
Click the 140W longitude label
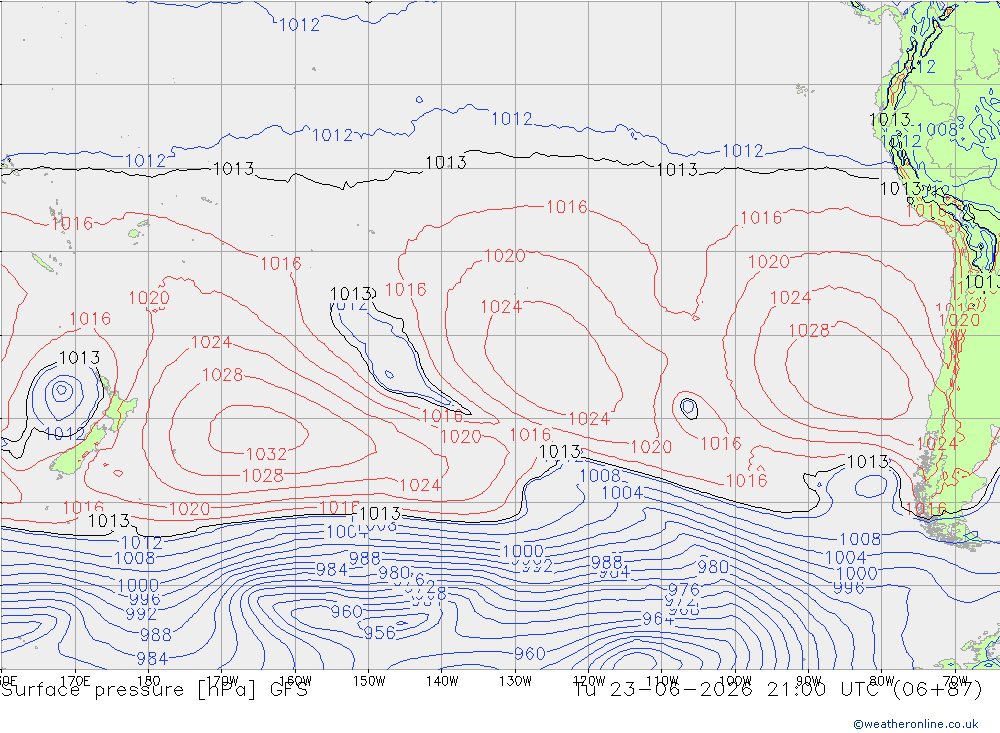(x=442, y=681)
